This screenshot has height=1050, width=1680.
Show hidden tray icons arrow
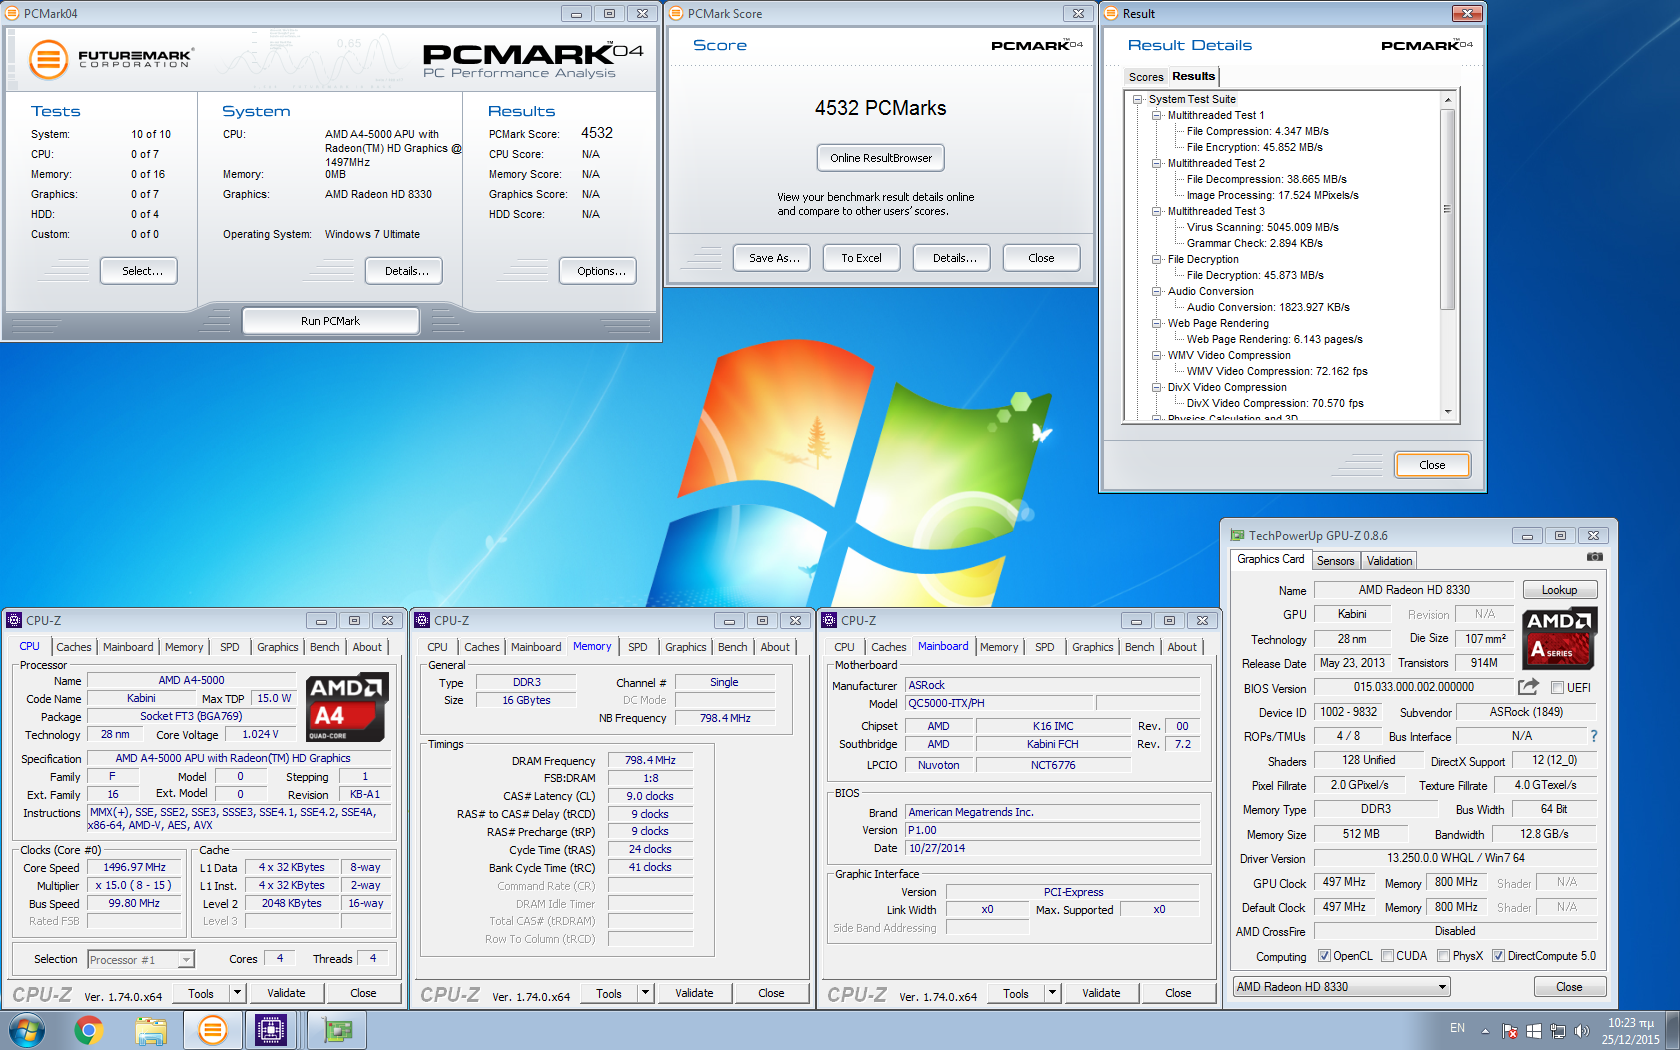coord(1485,1031)
